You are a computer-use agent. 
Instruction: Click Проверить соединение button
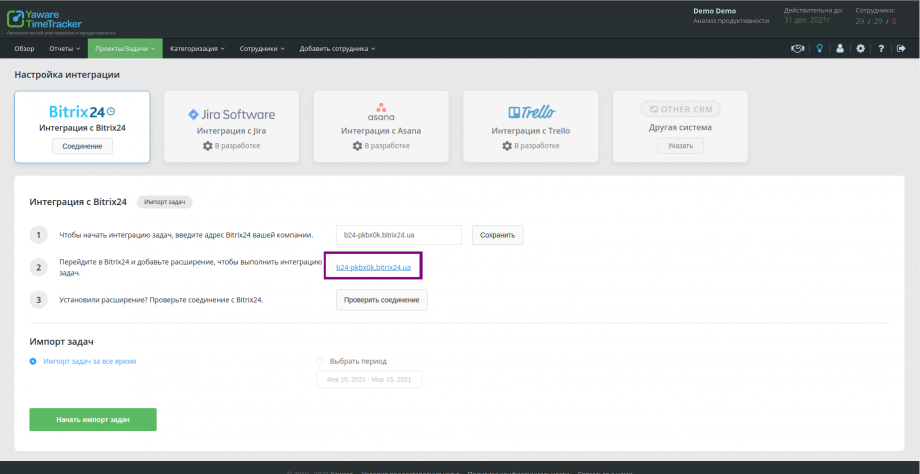tap(382, 300)
